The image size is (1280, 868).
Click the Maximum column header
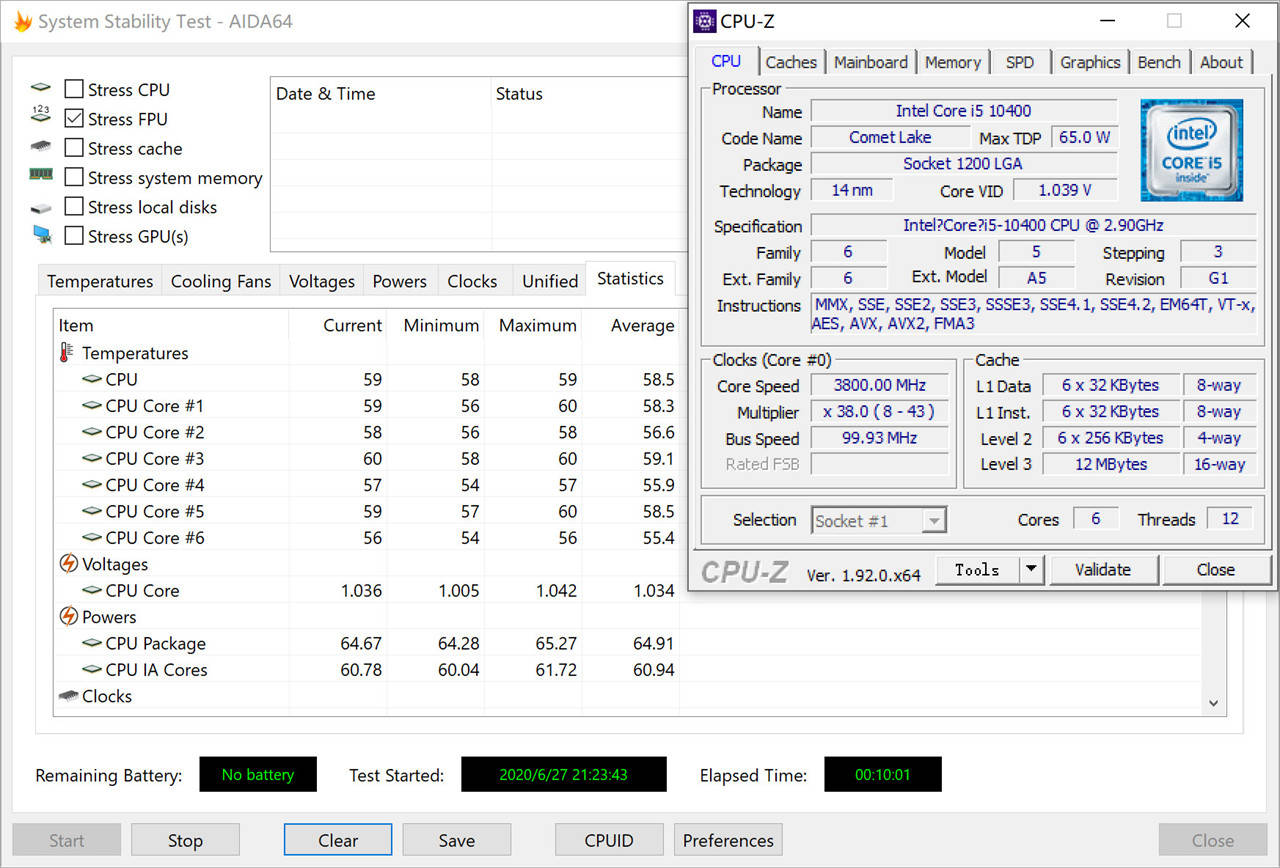[x=537, y=326]
